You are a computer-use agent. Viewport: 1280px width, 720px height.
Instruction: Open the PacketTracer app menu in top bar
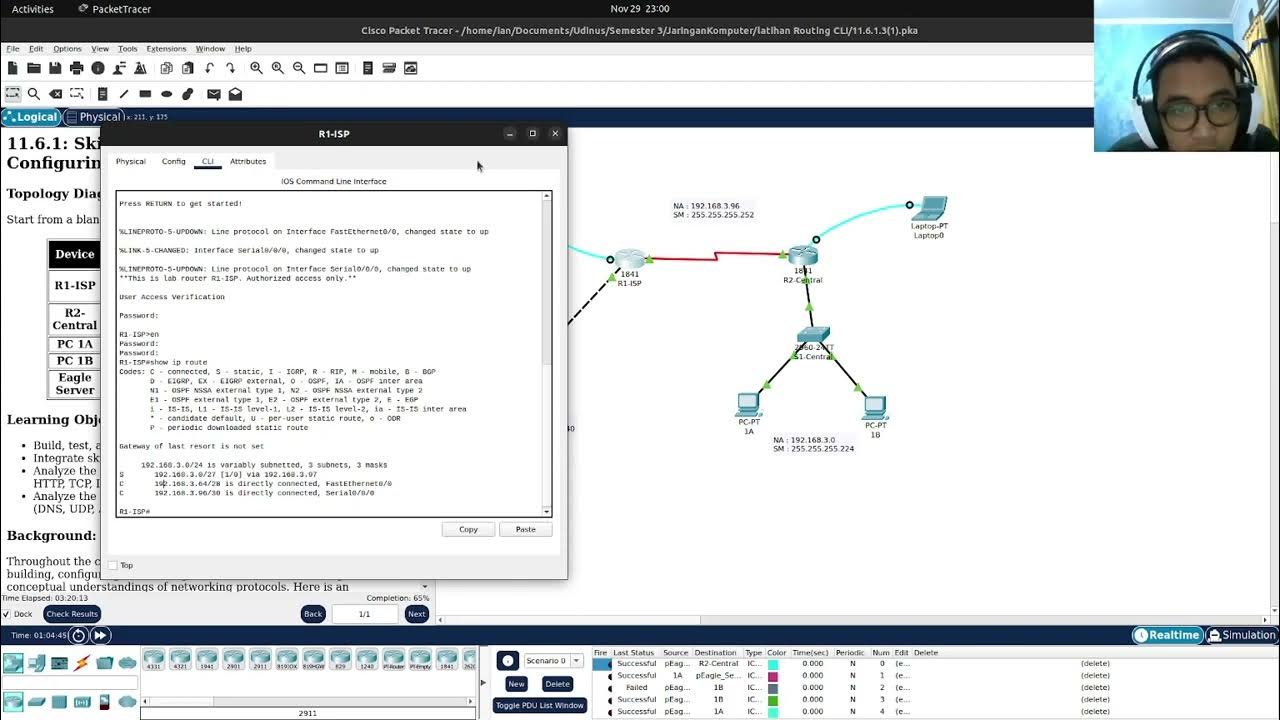click(114, 9)
